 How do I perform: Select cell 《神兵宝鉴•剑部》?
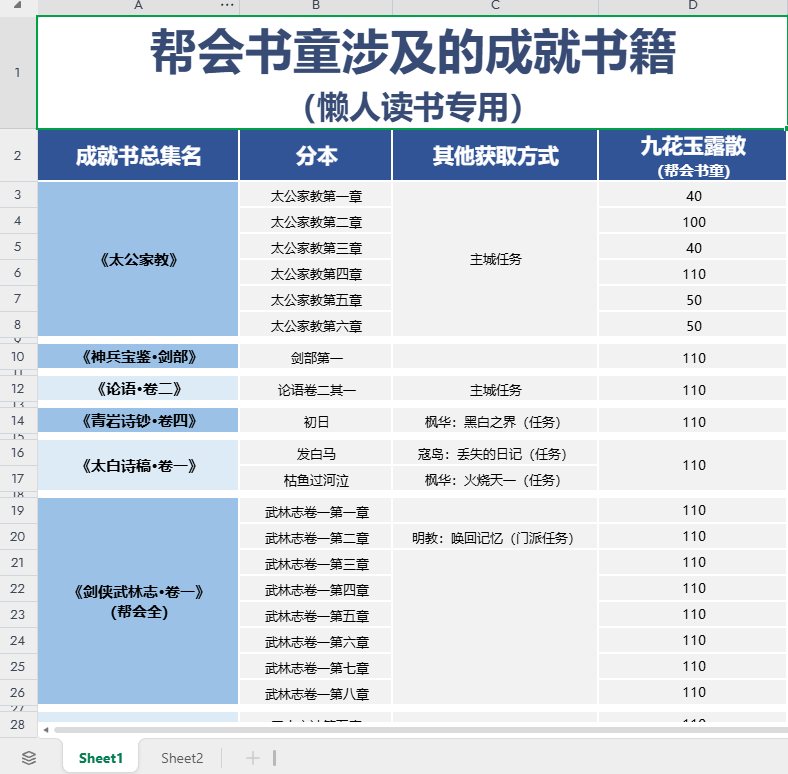138,356
